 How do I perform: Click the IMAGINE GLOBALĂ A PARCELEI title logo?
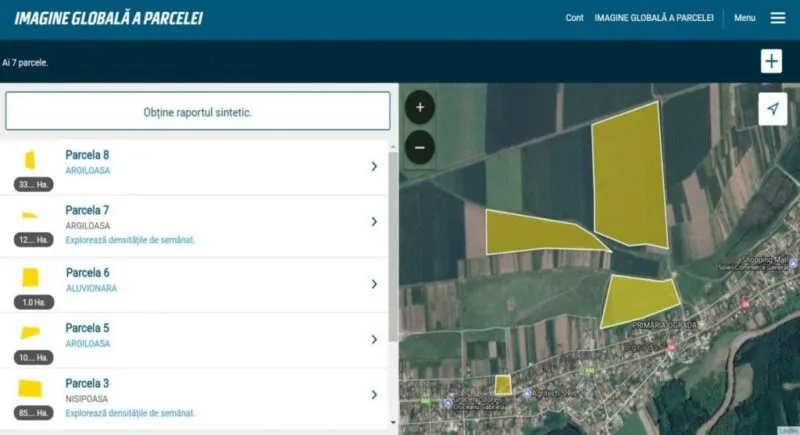click(x=108, y=18)
